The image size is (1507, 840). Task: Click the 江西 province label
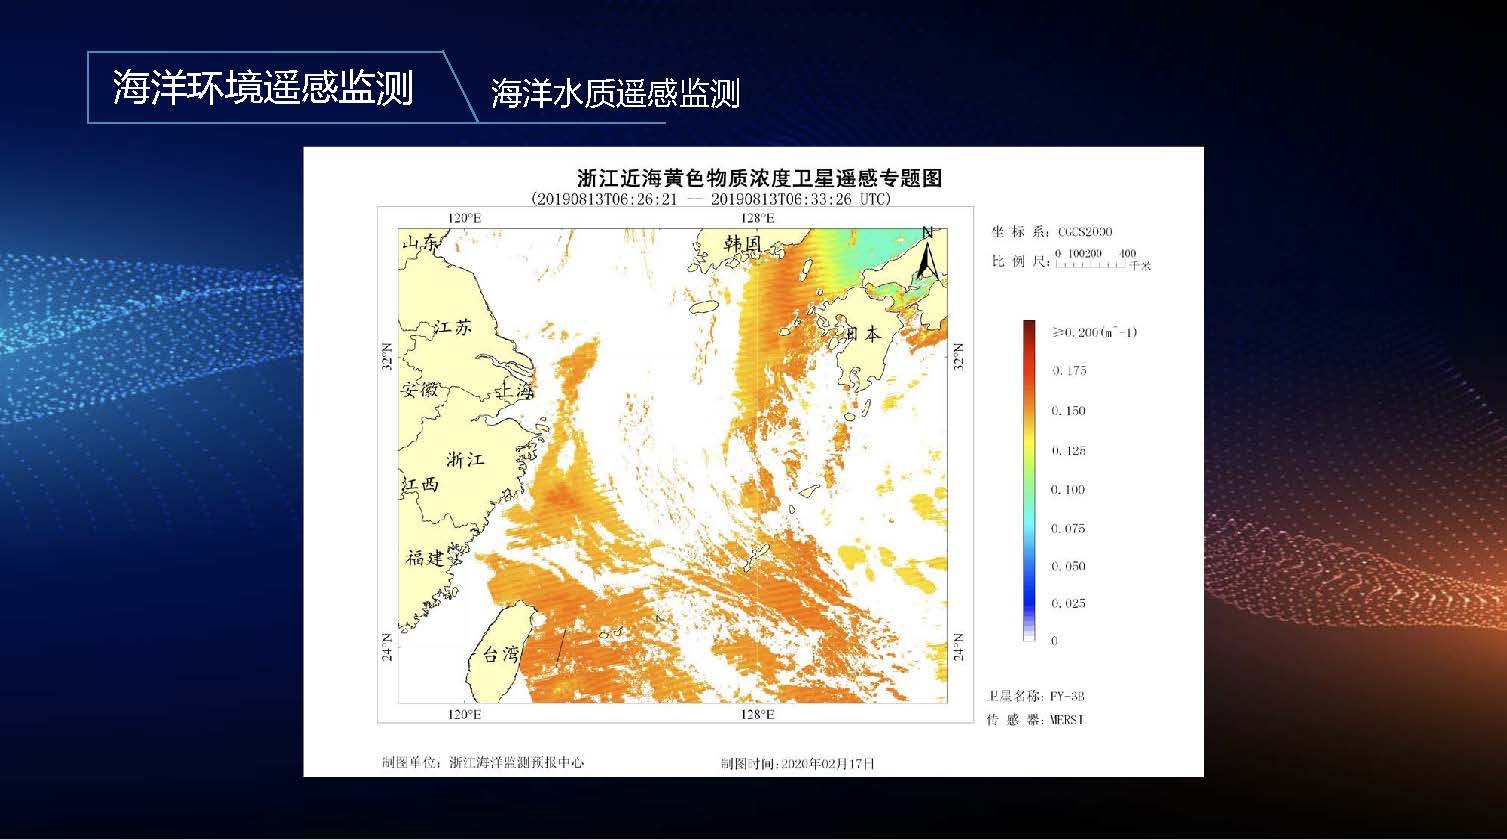coord(420,484)
